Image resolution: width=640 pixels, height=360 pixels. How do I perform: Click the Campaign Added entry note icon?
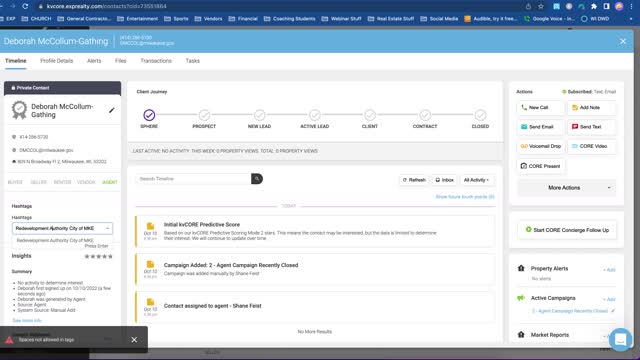click(x=150, y=264)
